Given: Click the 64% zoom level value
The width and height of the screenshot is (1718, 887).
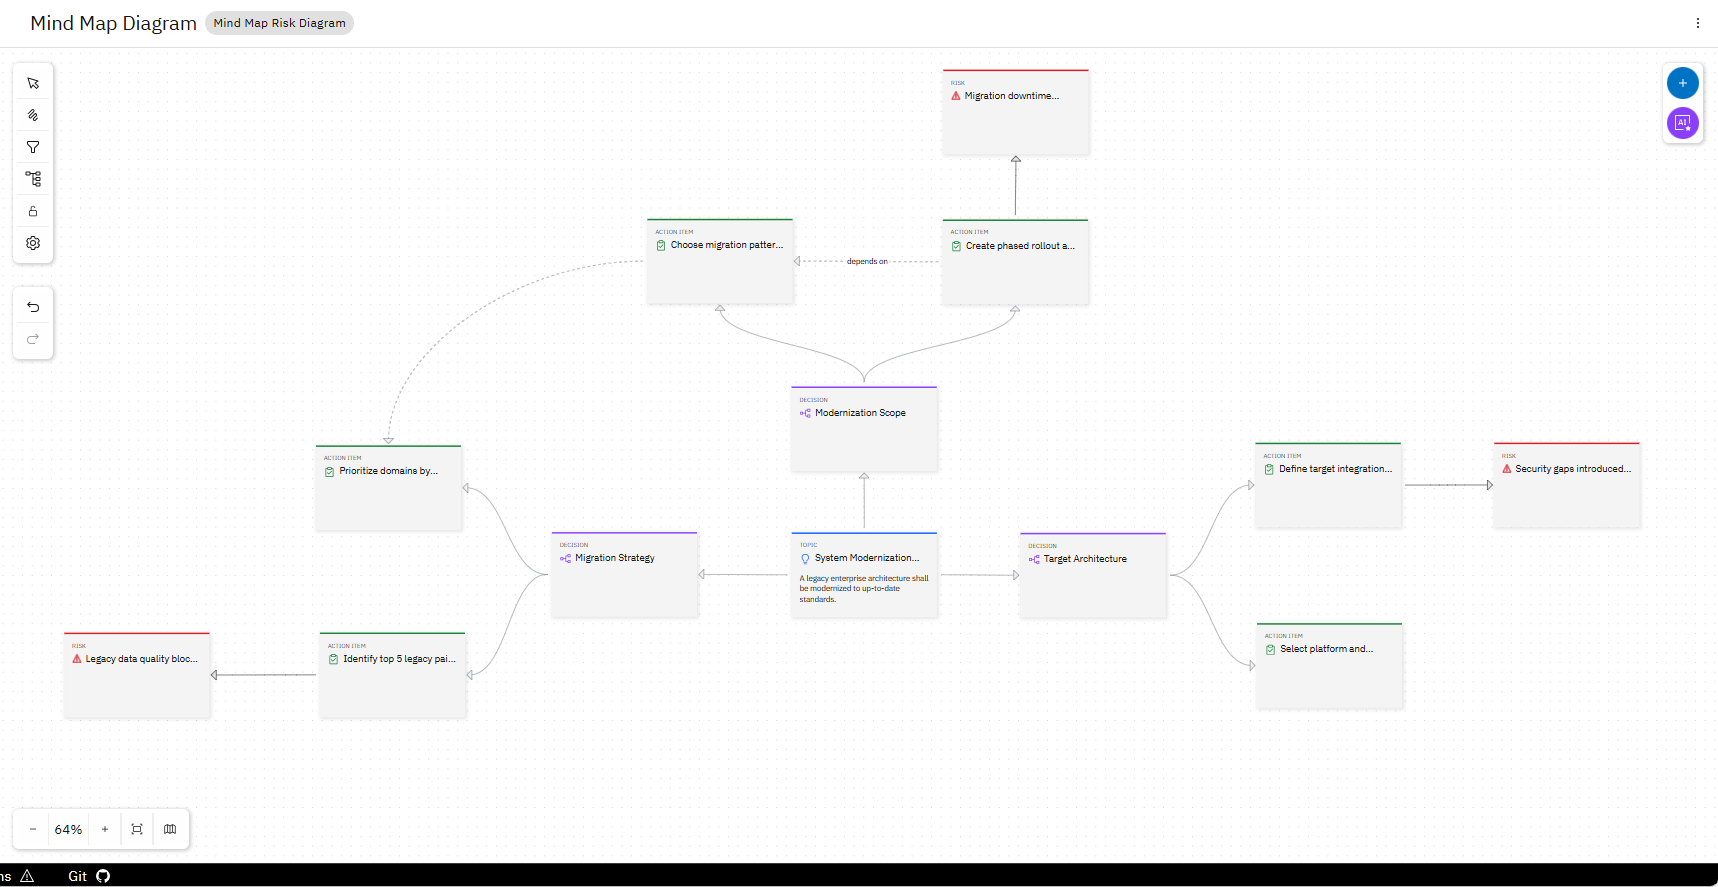Looking at the screenshot, I should (x=68, y=830).
